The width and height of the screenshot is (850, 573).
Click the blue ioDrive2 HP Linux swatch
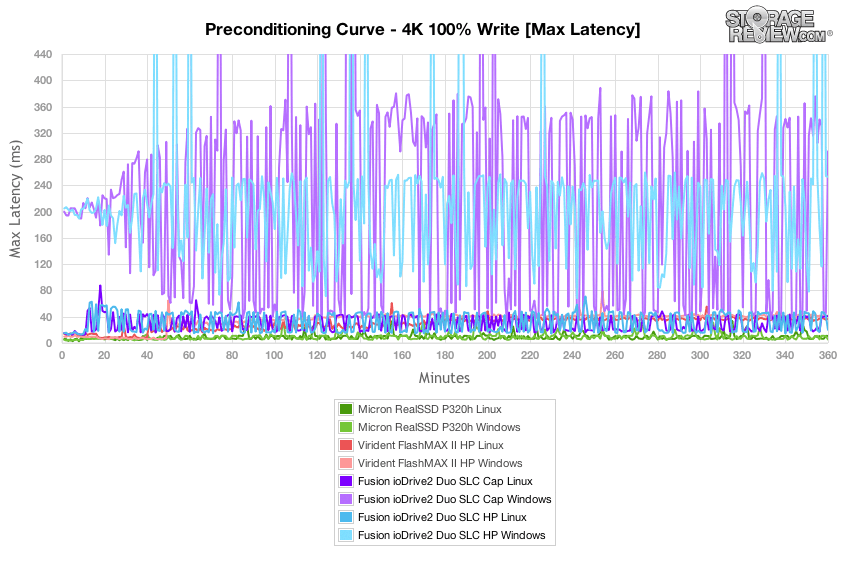coord(346,517)
